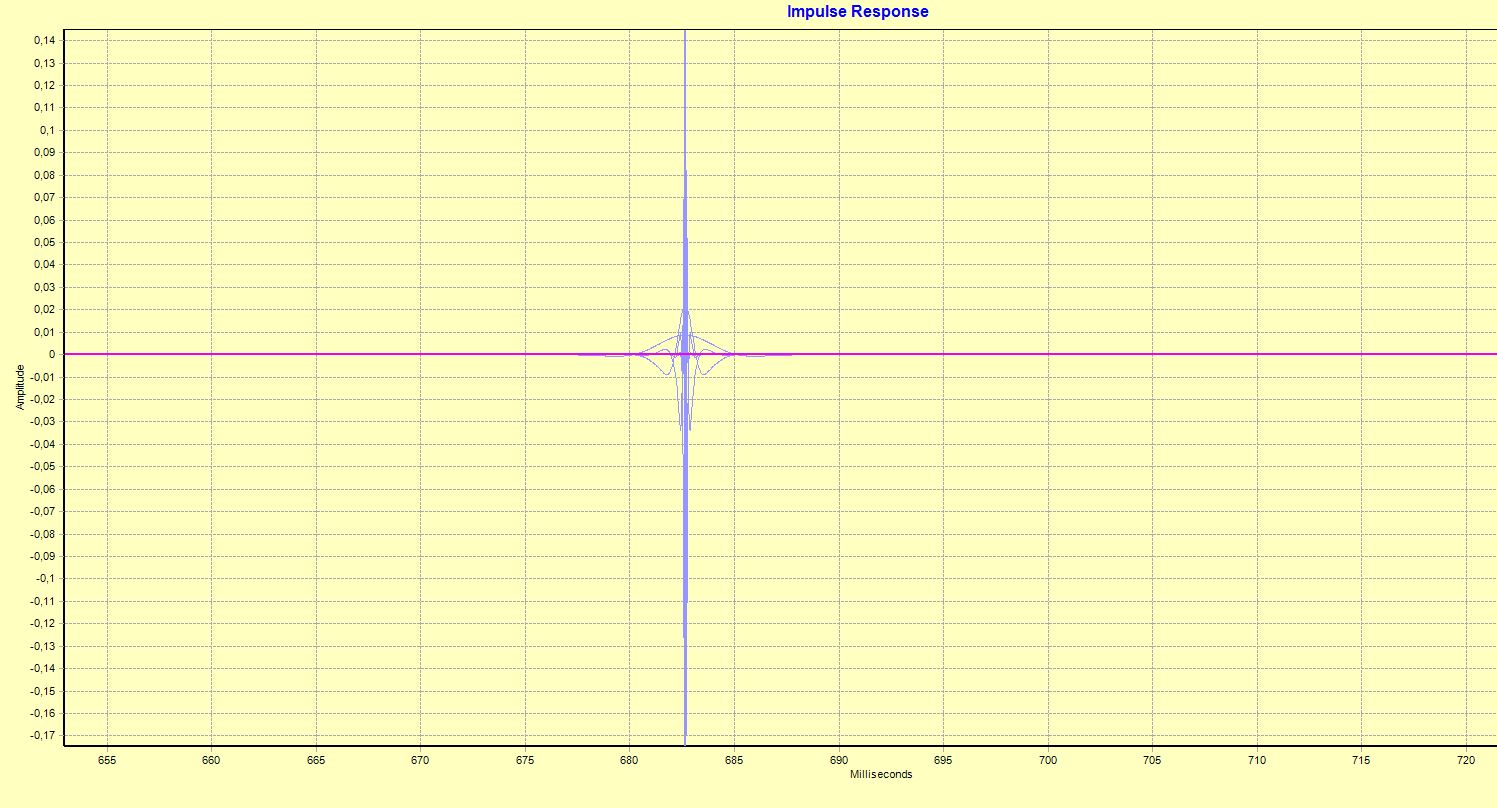The height and width of the screenshot is (808, 1497).
Task: Pick the 0,08 amplitude tick label
Action: (44, 175)
